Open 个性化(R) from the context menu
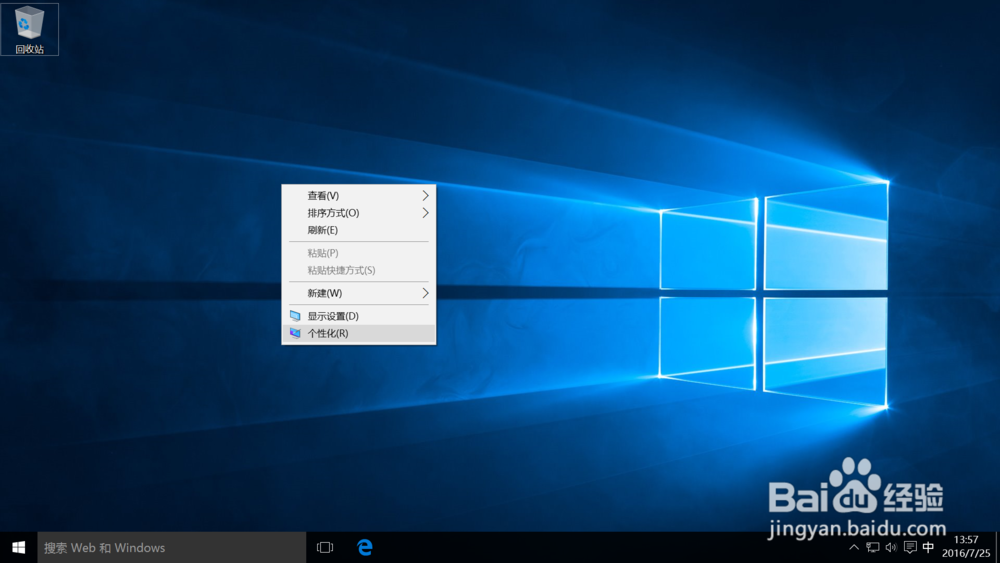This screenshot has width=1000, height=563. click(x=359, y=333)
